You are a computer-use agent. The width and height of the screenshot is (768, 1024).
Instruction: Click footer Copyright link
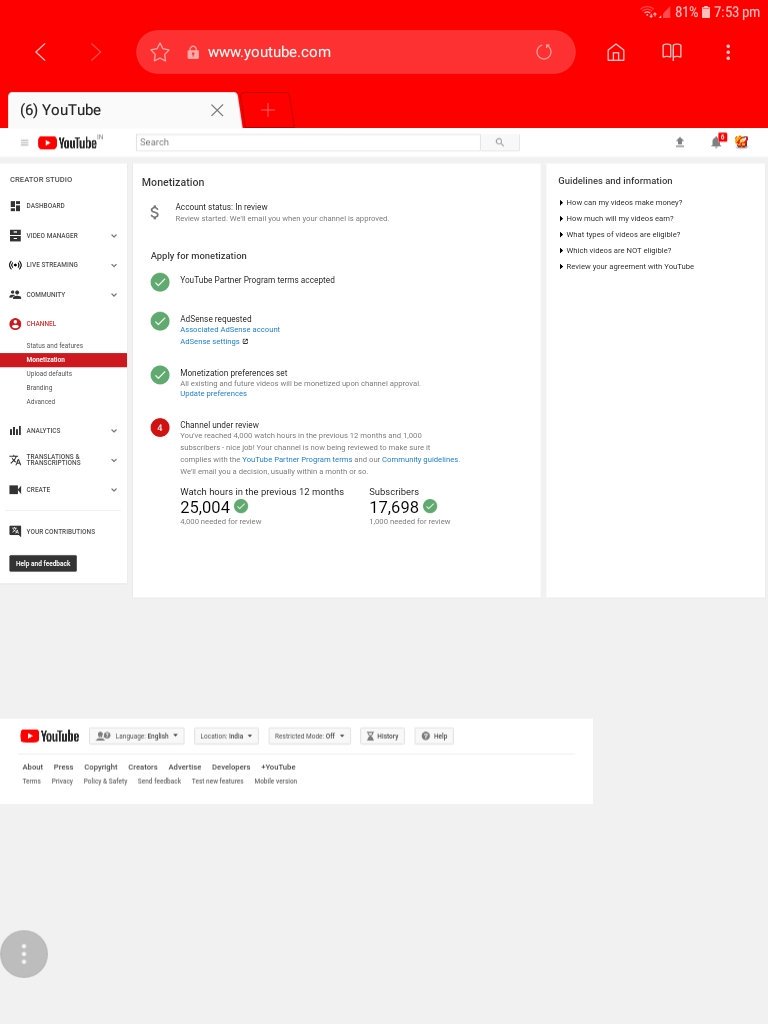coord(101,767)
